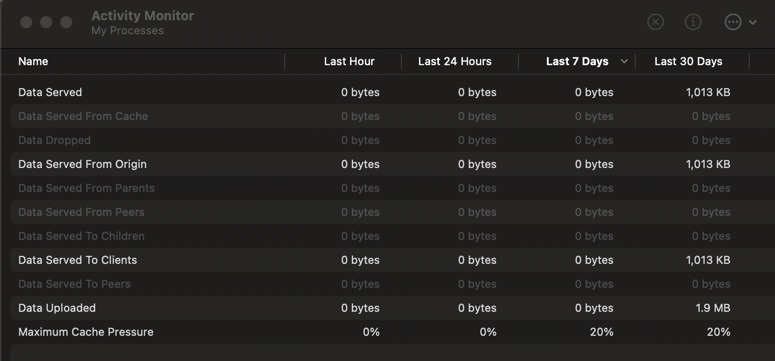This screenshot has height=361, width=775.
Task: Select the Data Served From Origin row
Action: (x=388, y=164)
